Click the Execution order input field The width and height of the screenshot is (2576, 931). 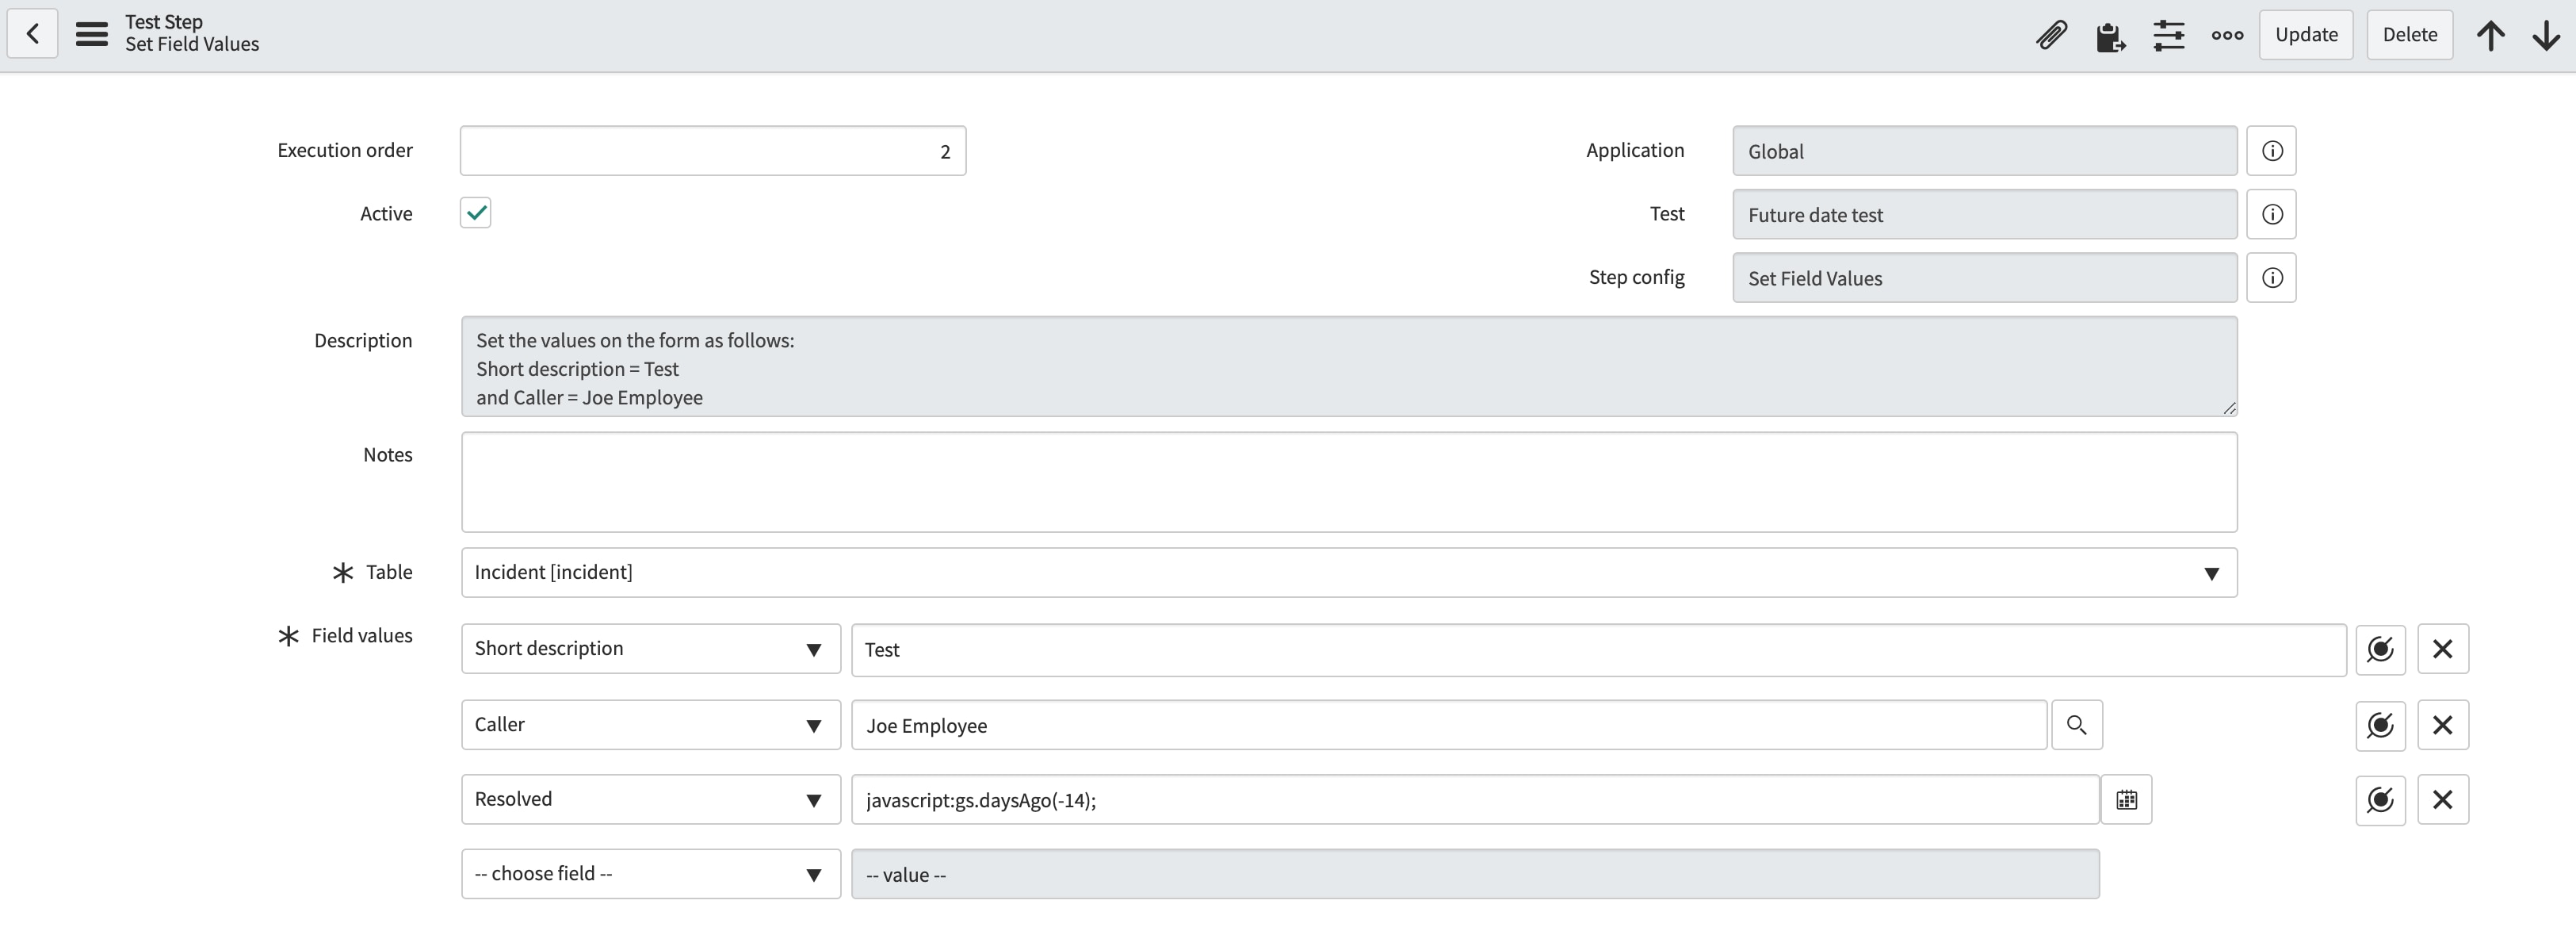click(713, 151)
